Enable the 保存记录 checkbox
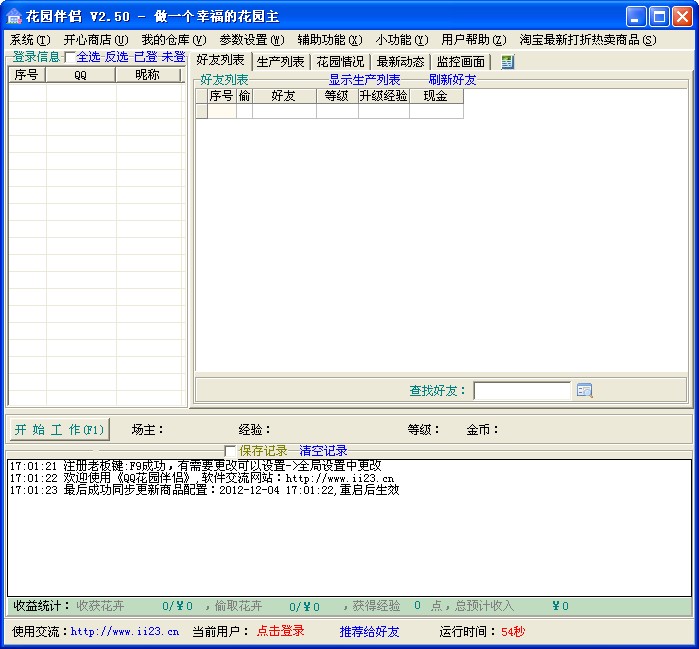699x649 pixels. click(231, 451)
